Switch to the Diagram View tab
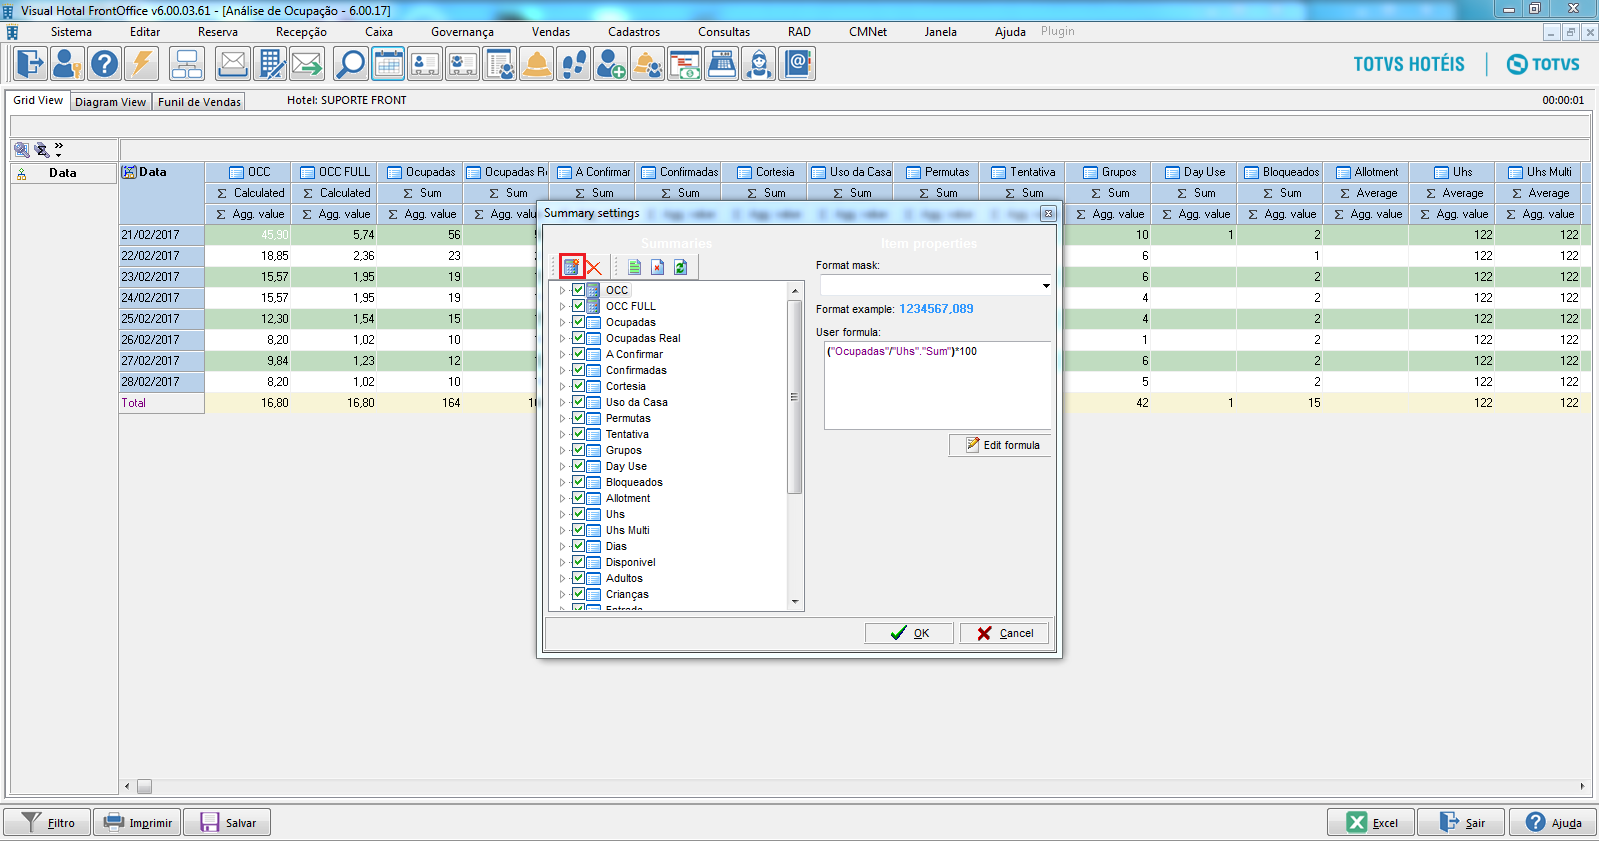The width and height of the screenshot is (1599, 841). click(x=111, y=101)
